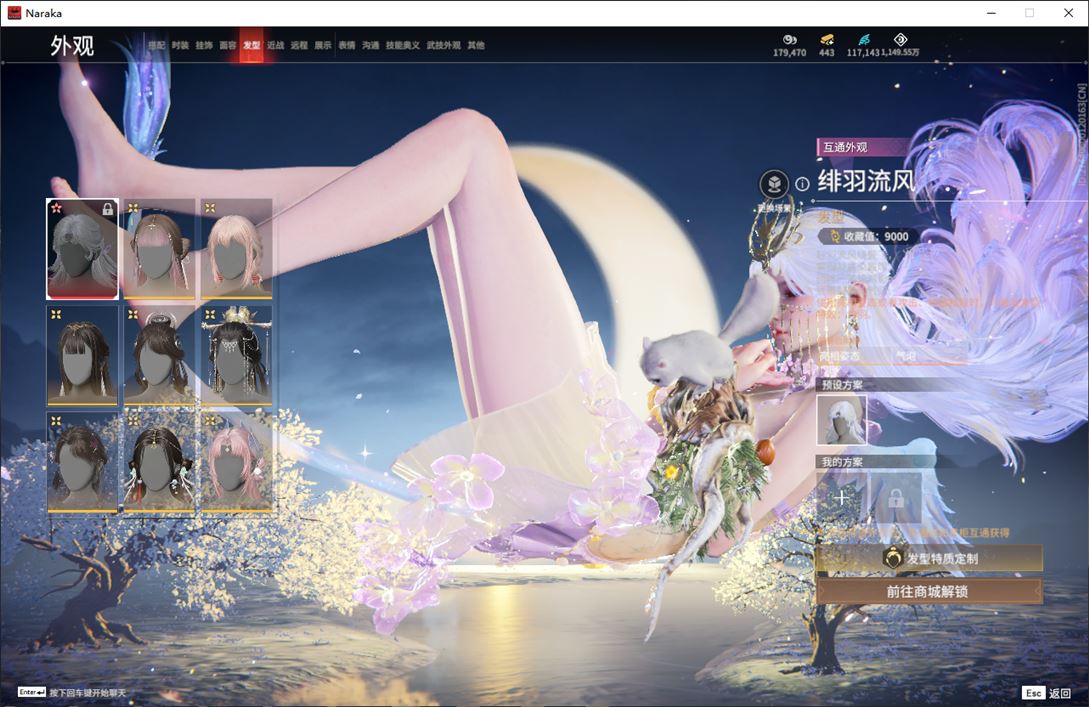Click the 收藏值 9000 collection value badge
1089x707 pixels.
click(x=870, y=236)
